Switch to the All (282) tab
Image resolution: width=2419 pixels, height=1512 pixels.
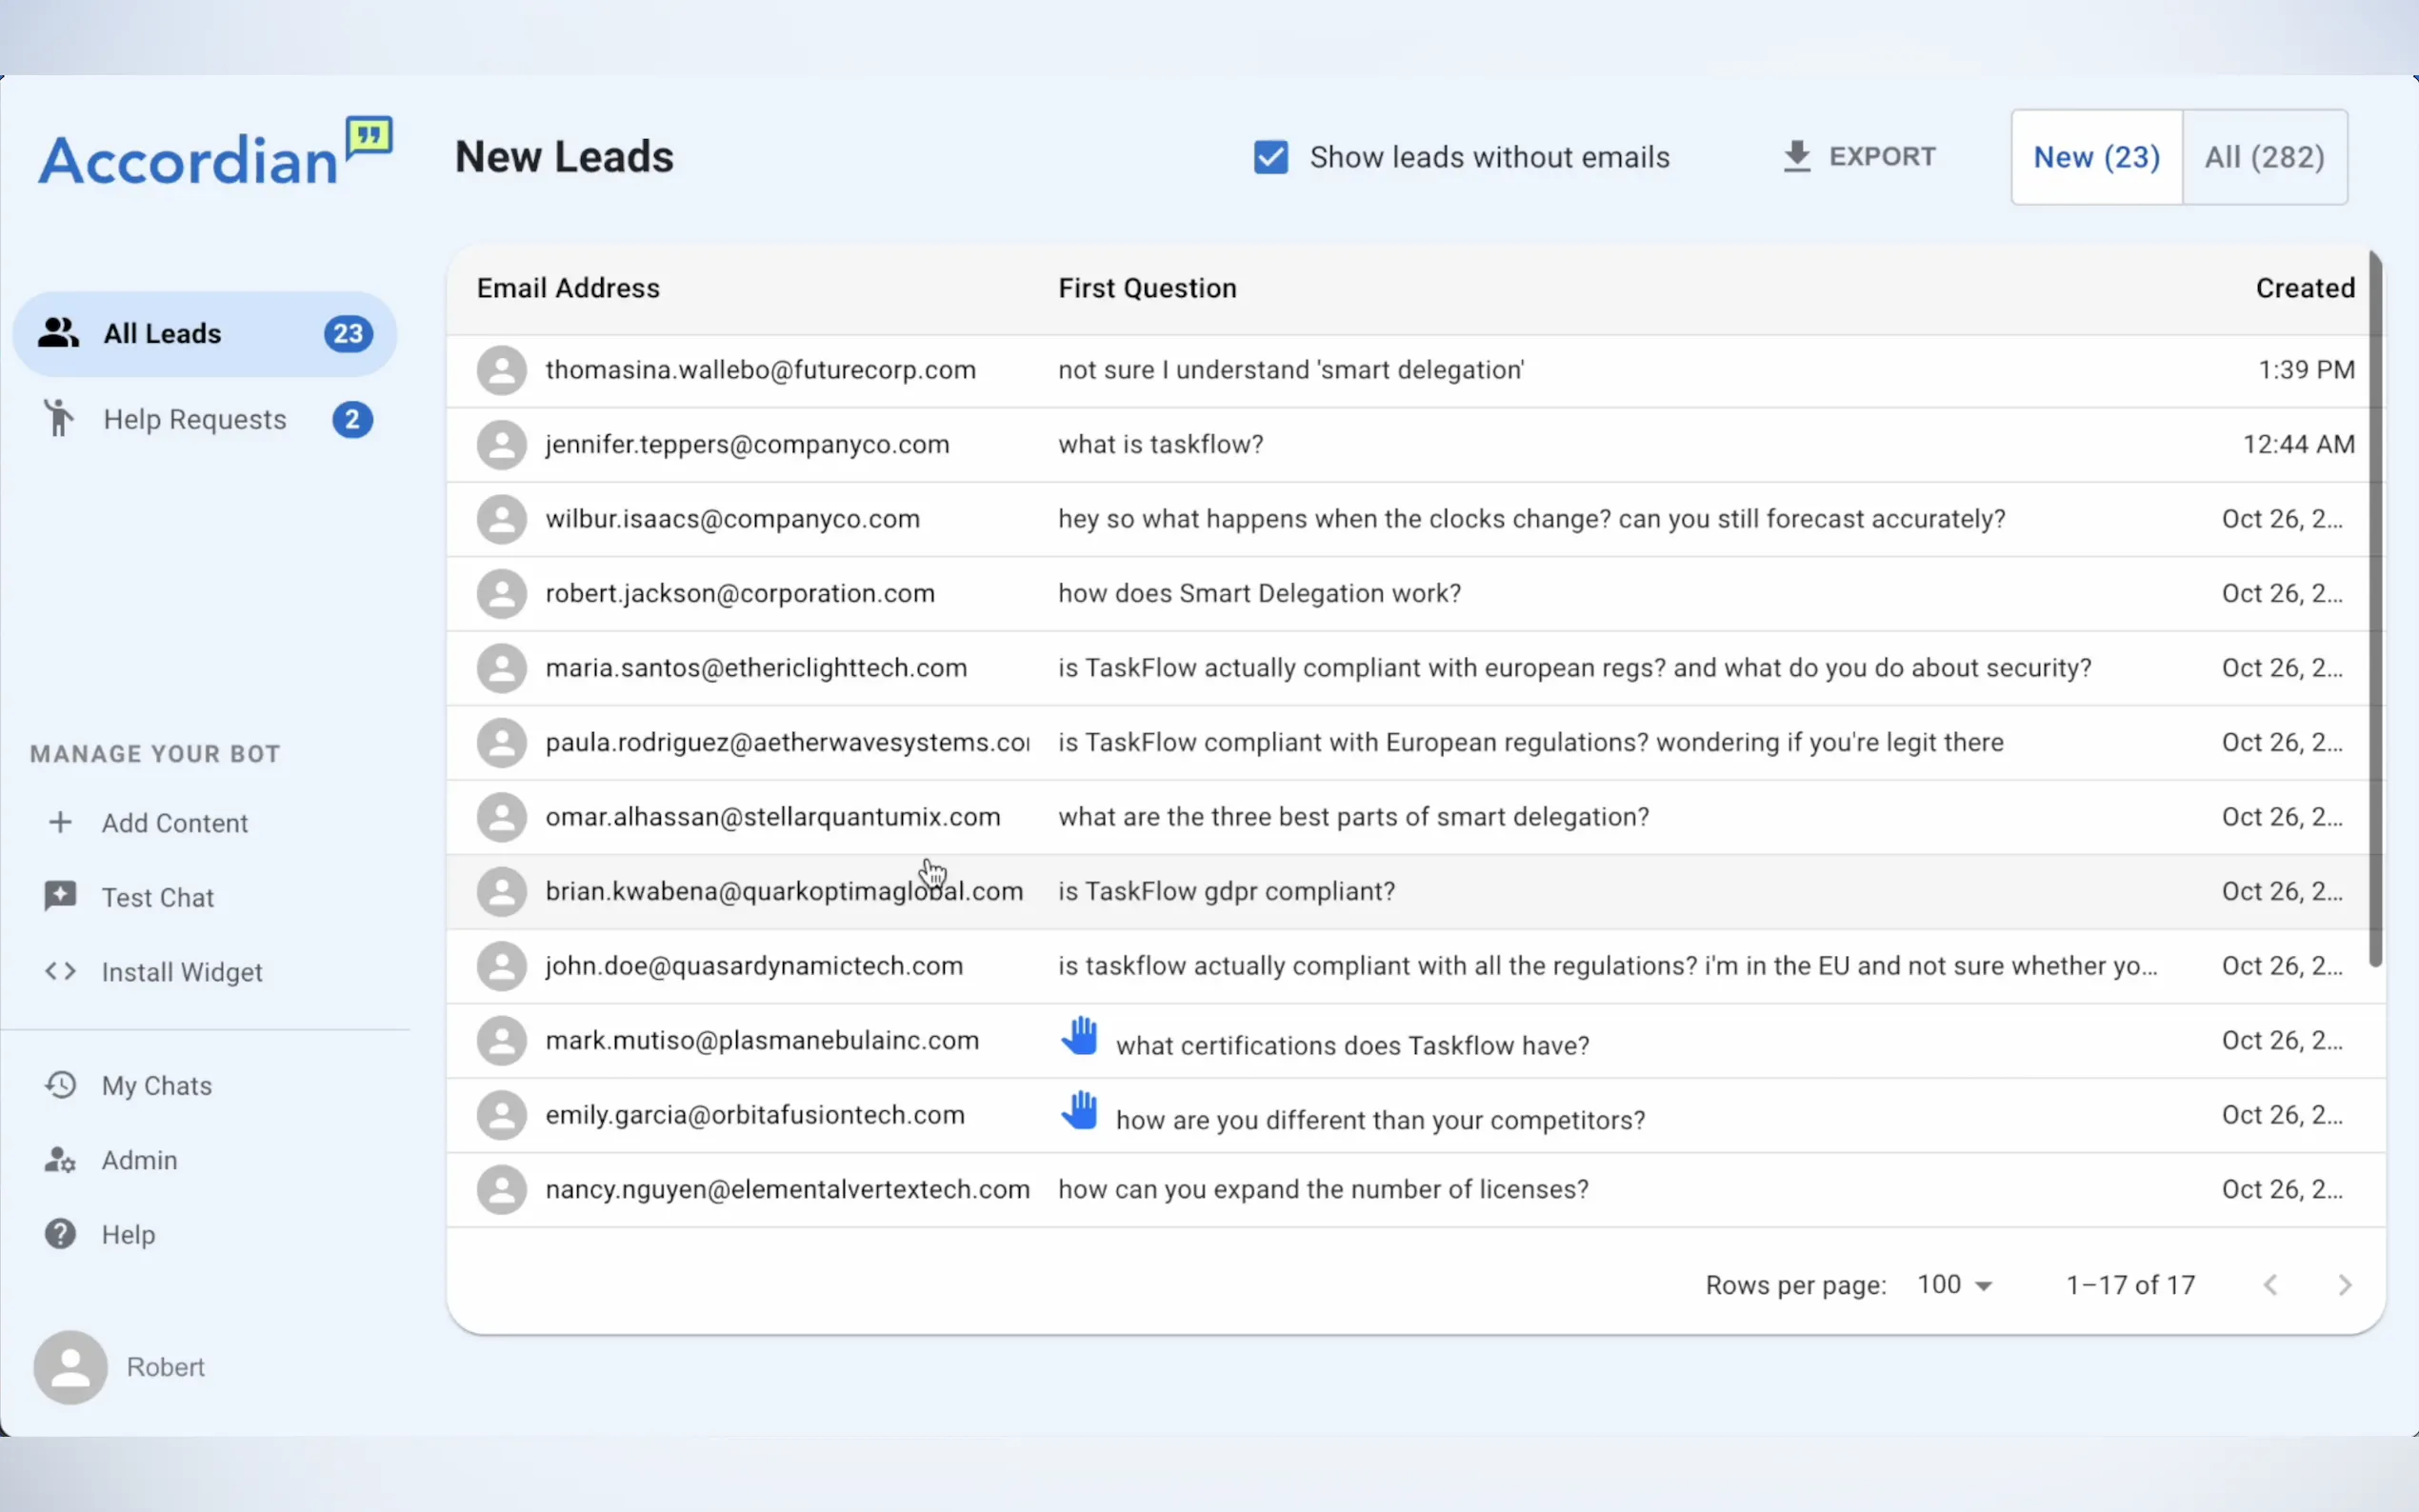(x=2264, y=157)
